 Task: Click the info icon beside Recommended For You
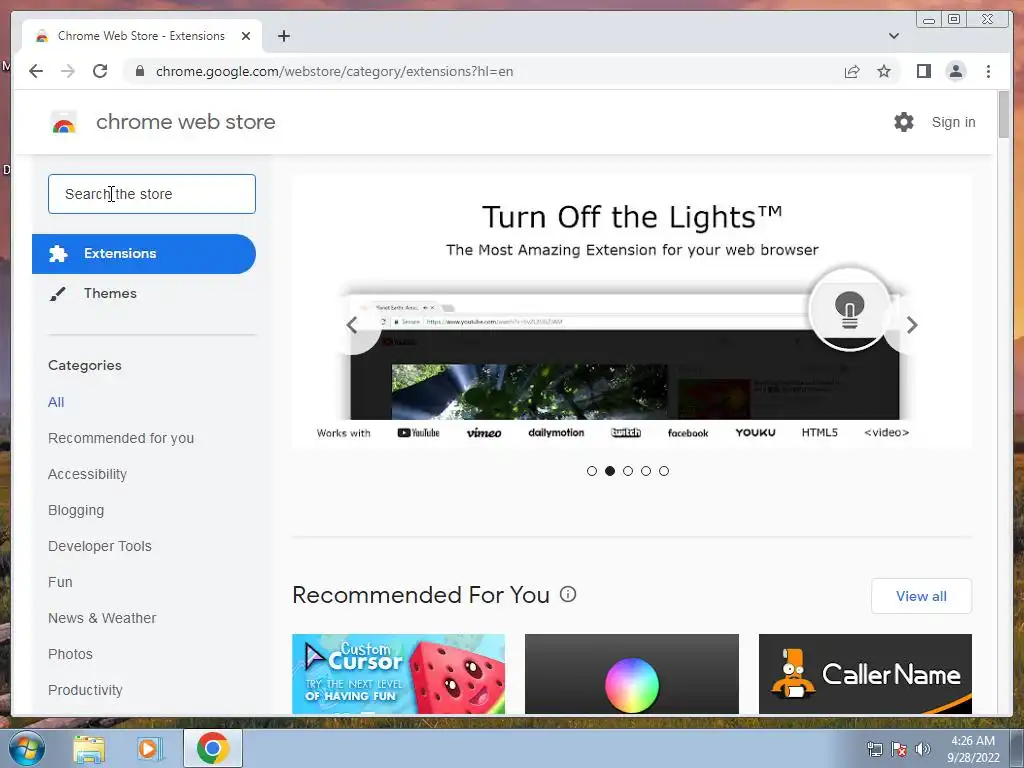pyautogui.click(x=568, y=594)
